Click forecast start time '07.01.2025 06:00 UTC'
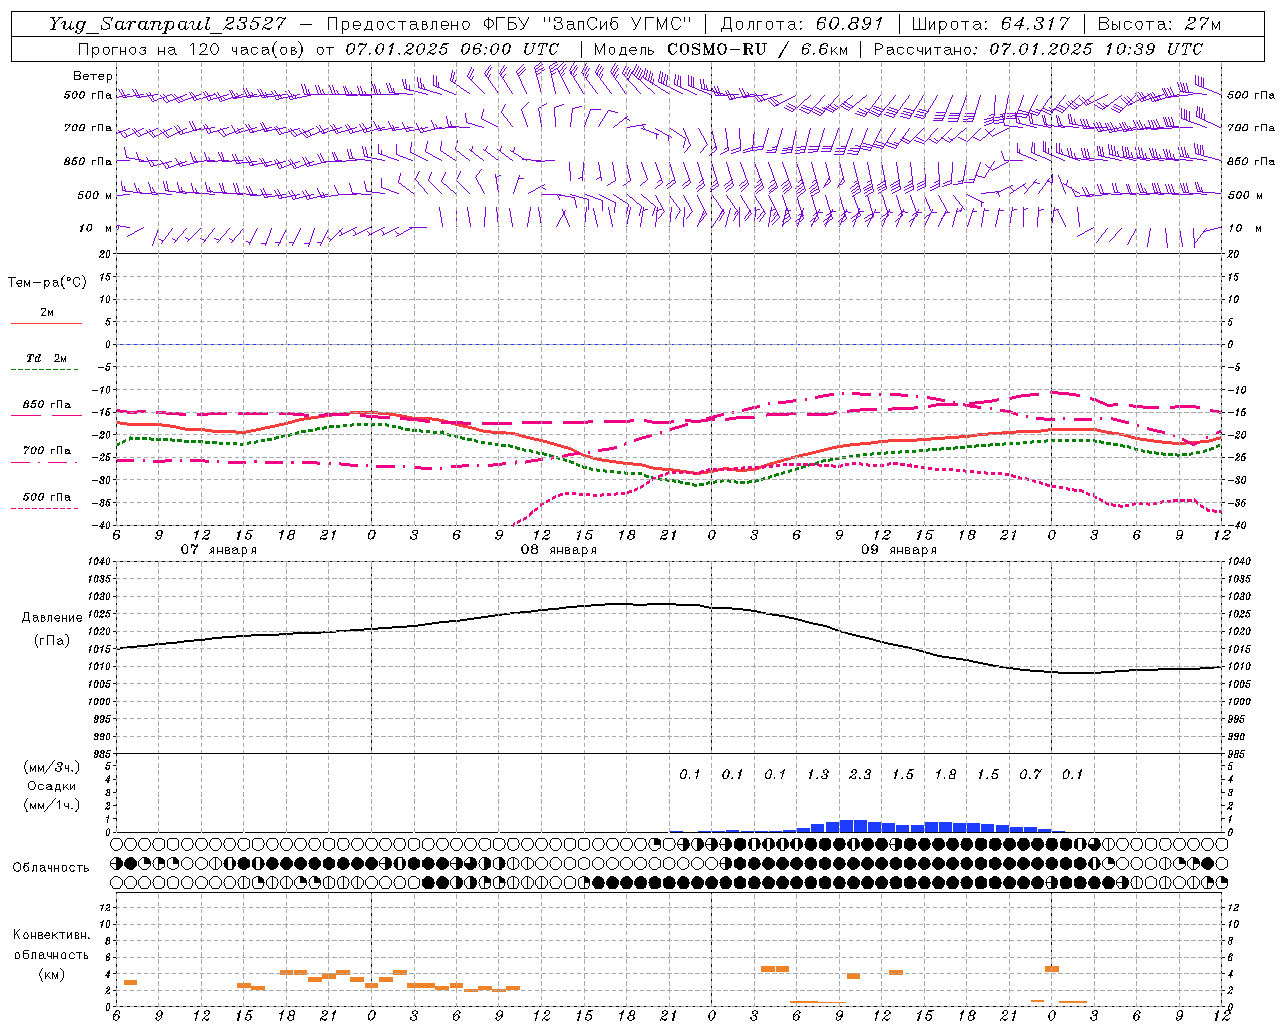Viewport: 1280px width, 1024px height. [x=452, y=49]
